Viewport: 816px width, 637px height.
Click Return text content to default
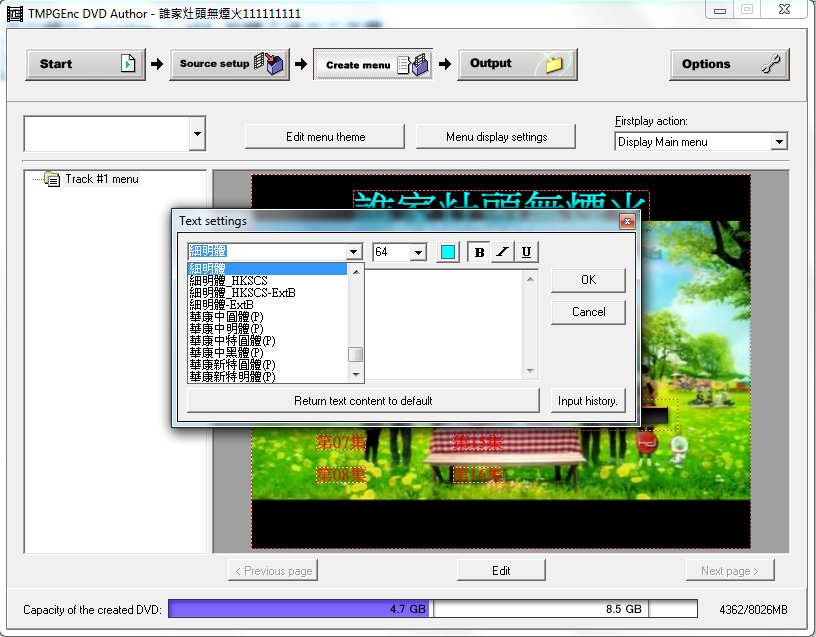click(x=363, y=401)
